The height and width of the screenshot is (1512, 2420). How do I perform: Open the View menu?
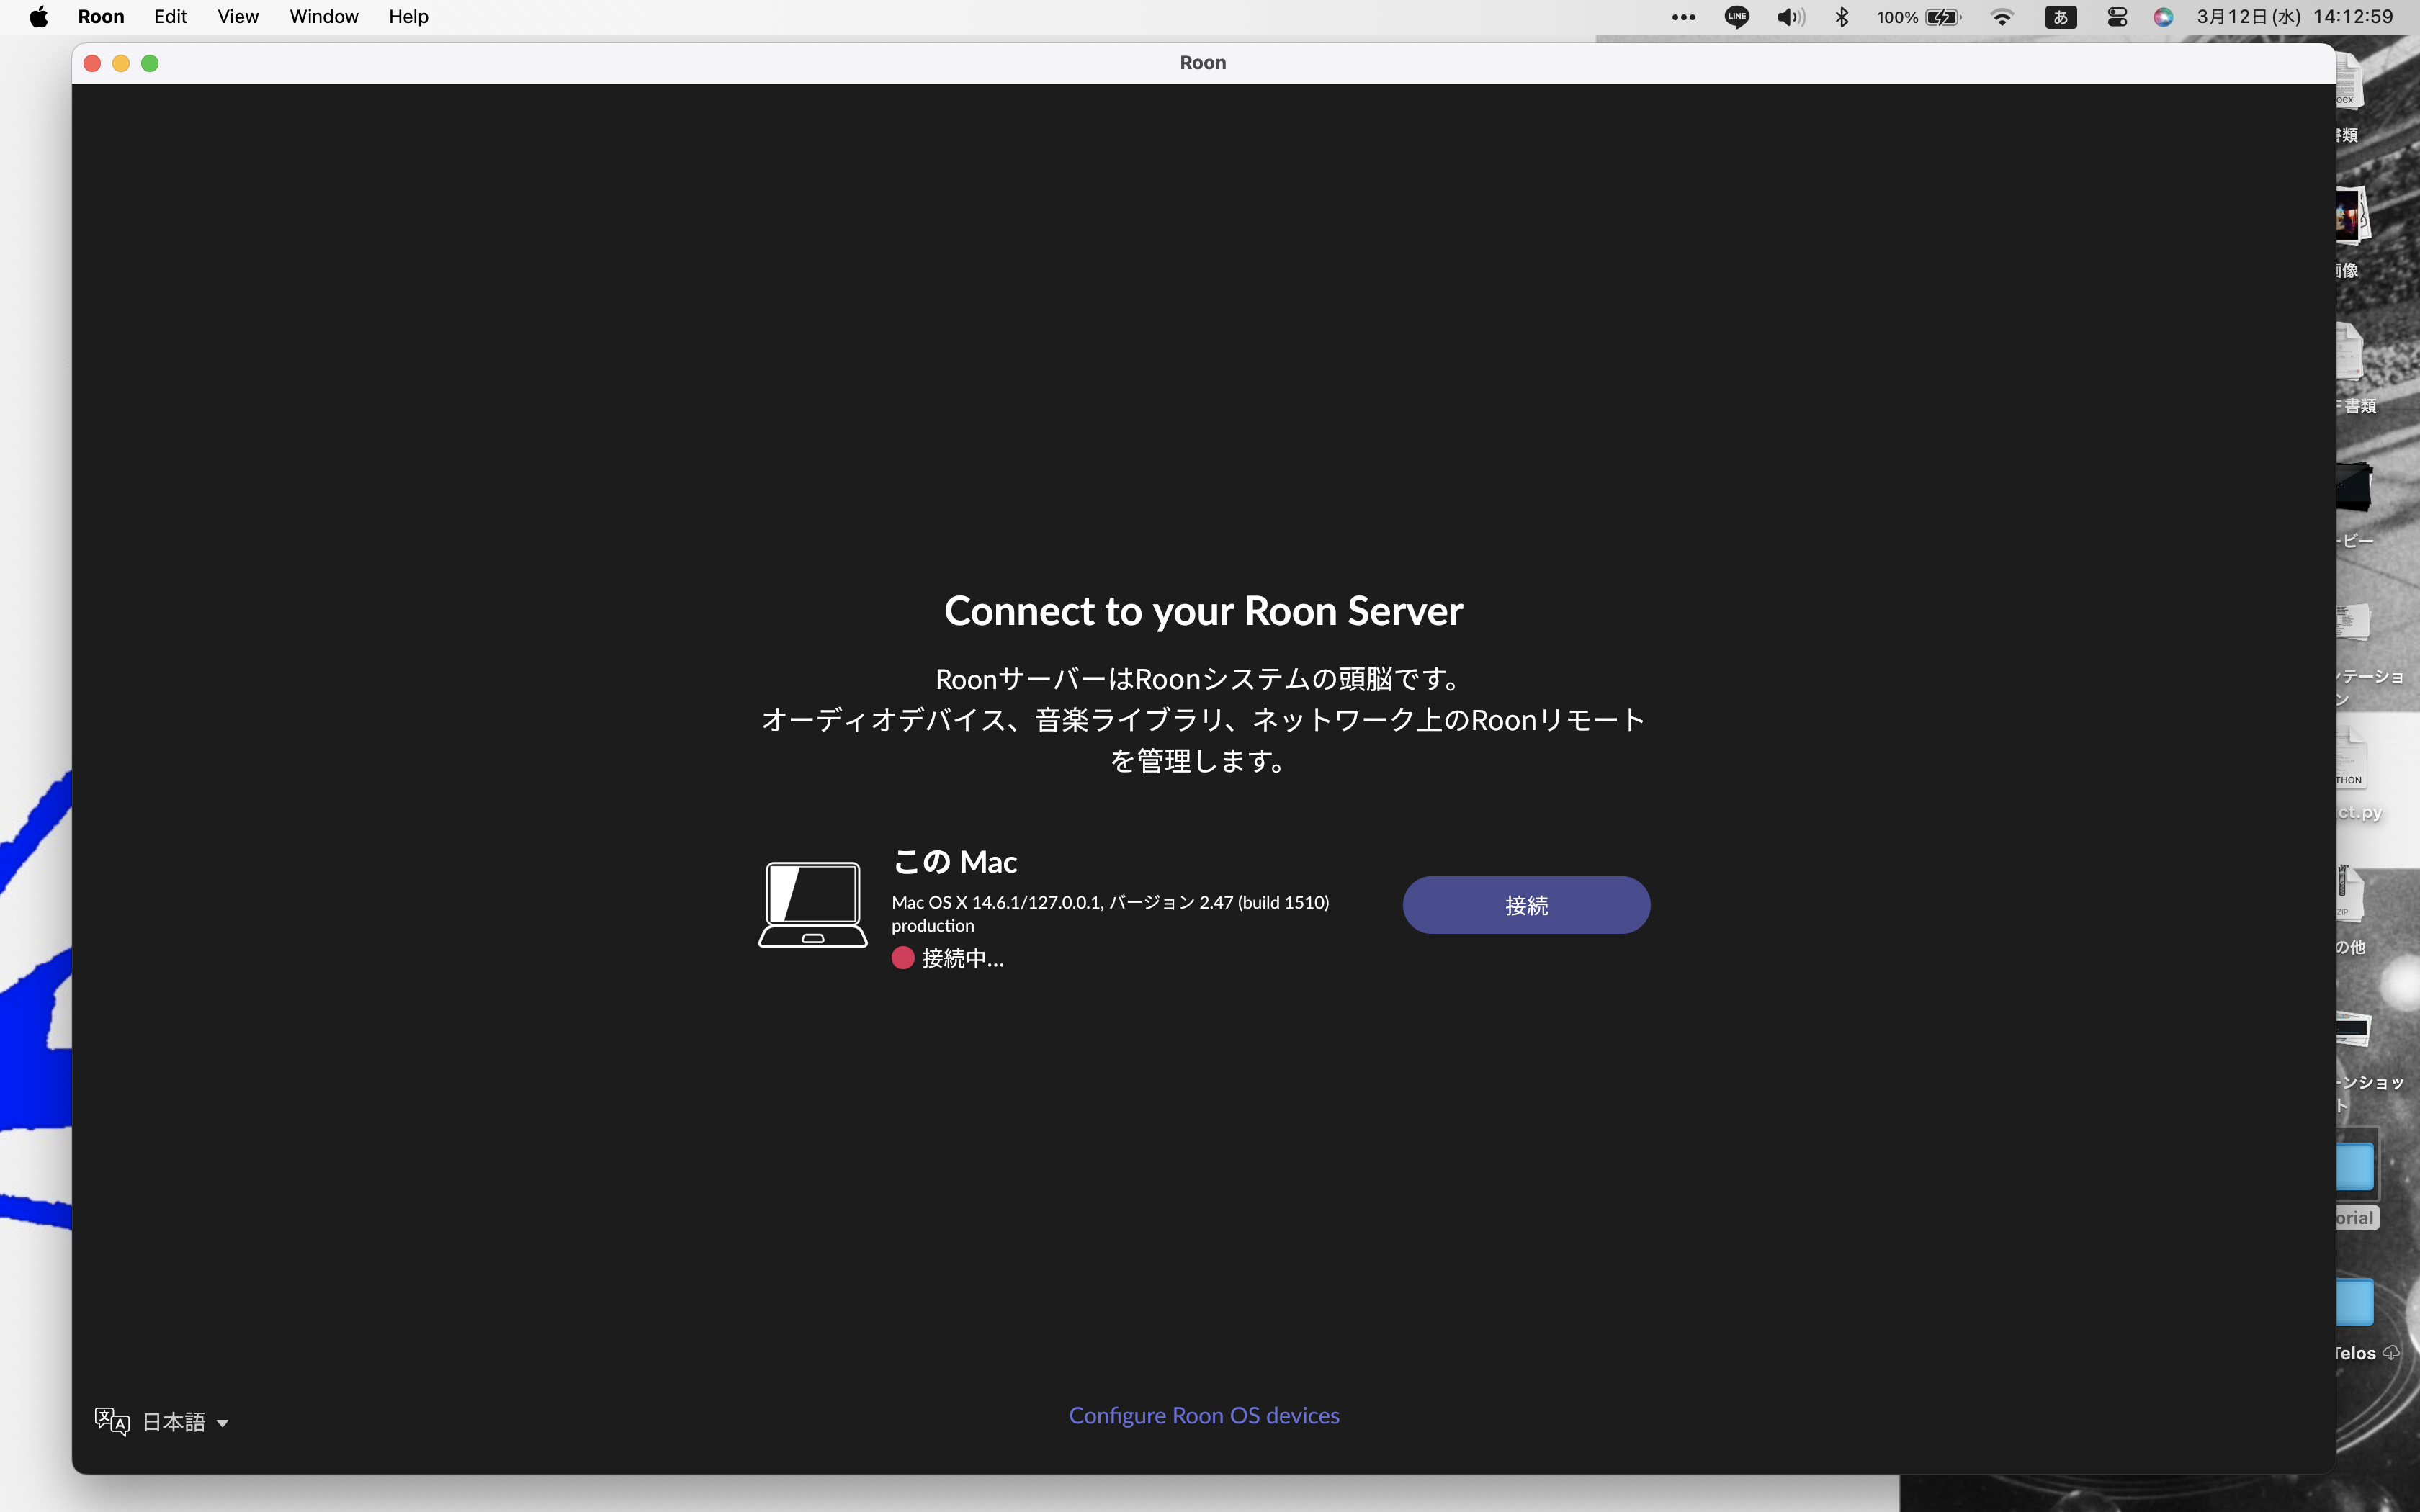pos(238,17)
